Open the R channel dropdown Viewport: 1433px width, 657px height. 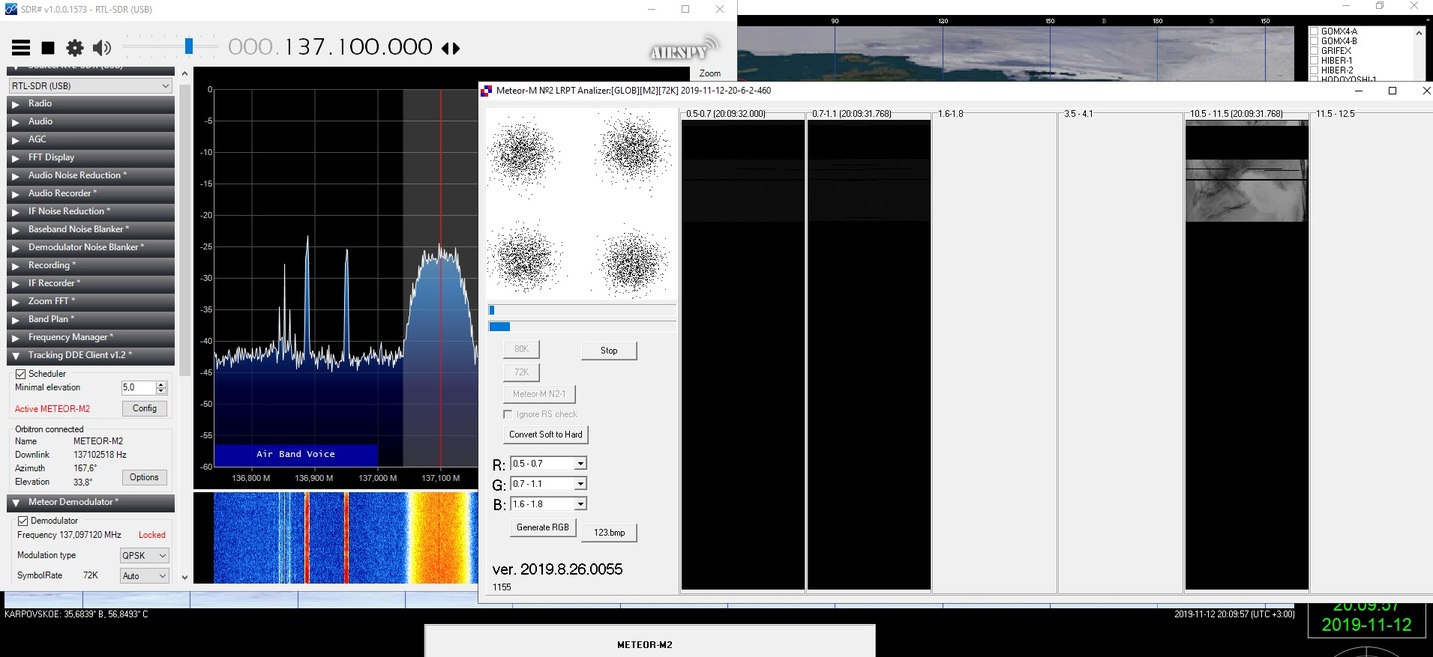[548, 464]
